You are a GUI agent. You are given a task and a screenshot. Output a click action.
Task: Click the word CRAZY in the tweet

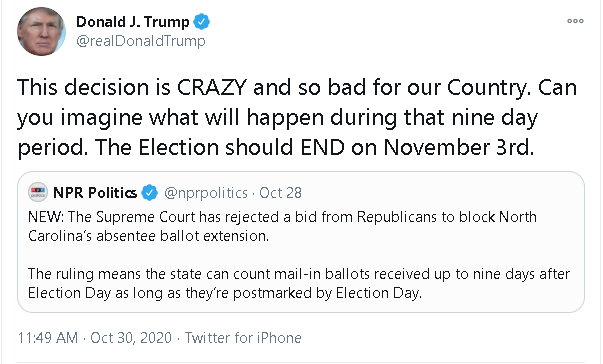[211, 87]
